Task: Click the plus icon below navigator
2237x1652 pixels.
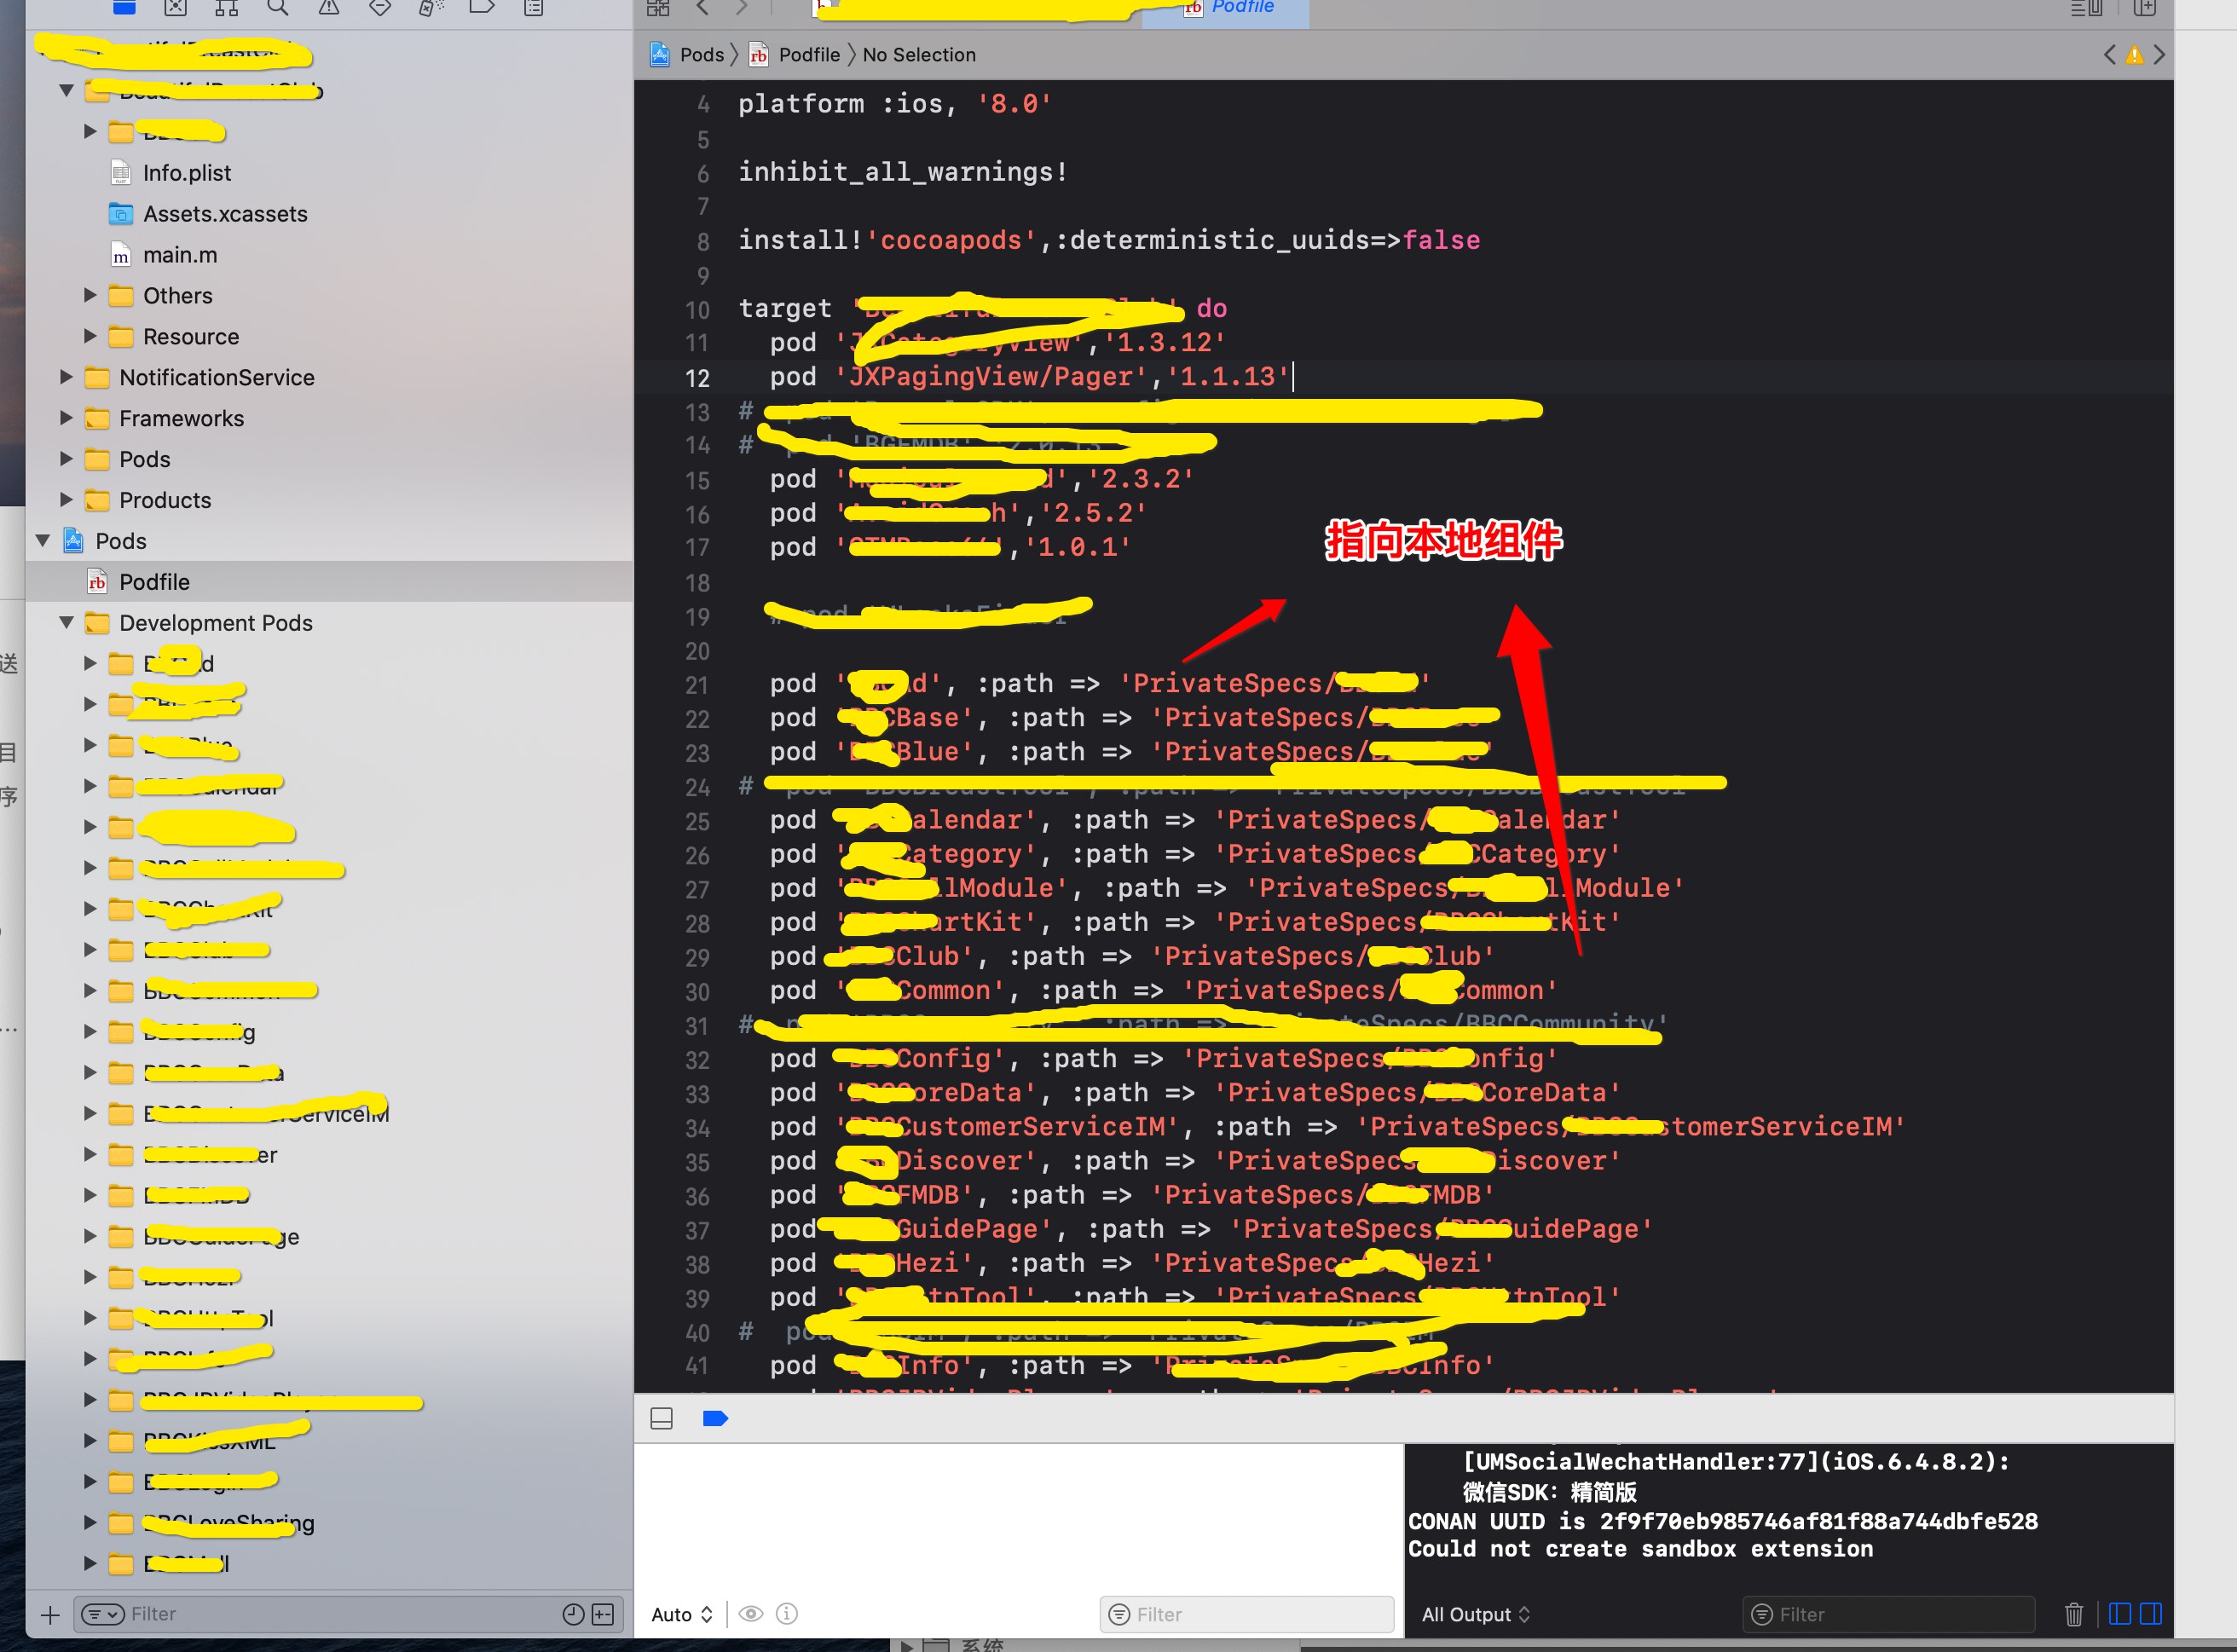Action: coord(50,1614)
